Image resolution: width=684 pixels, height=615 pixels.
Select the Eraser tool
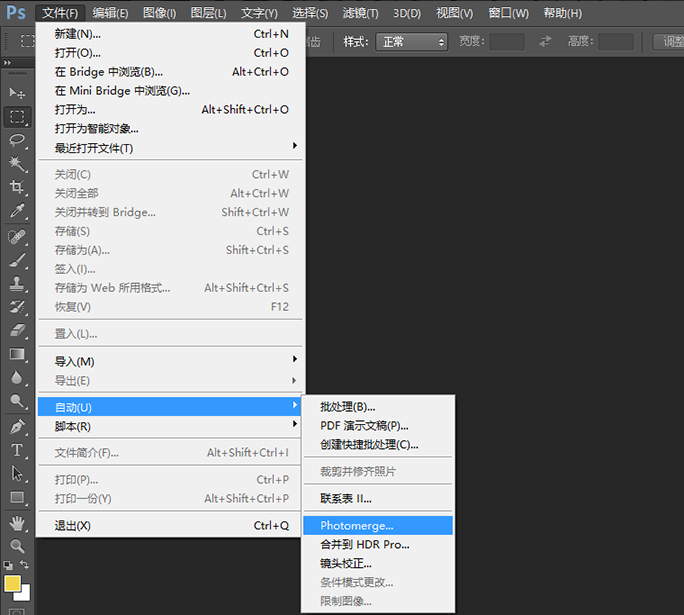coord(17,330)
